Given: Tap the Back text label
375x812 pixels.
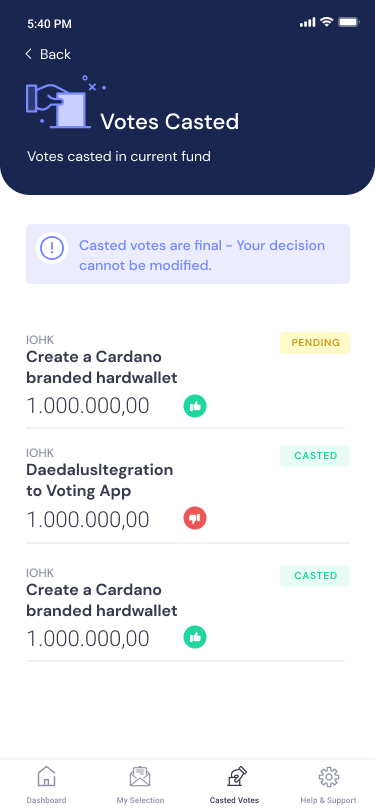Looking at the screenshot, I should [x=55, y=54].
